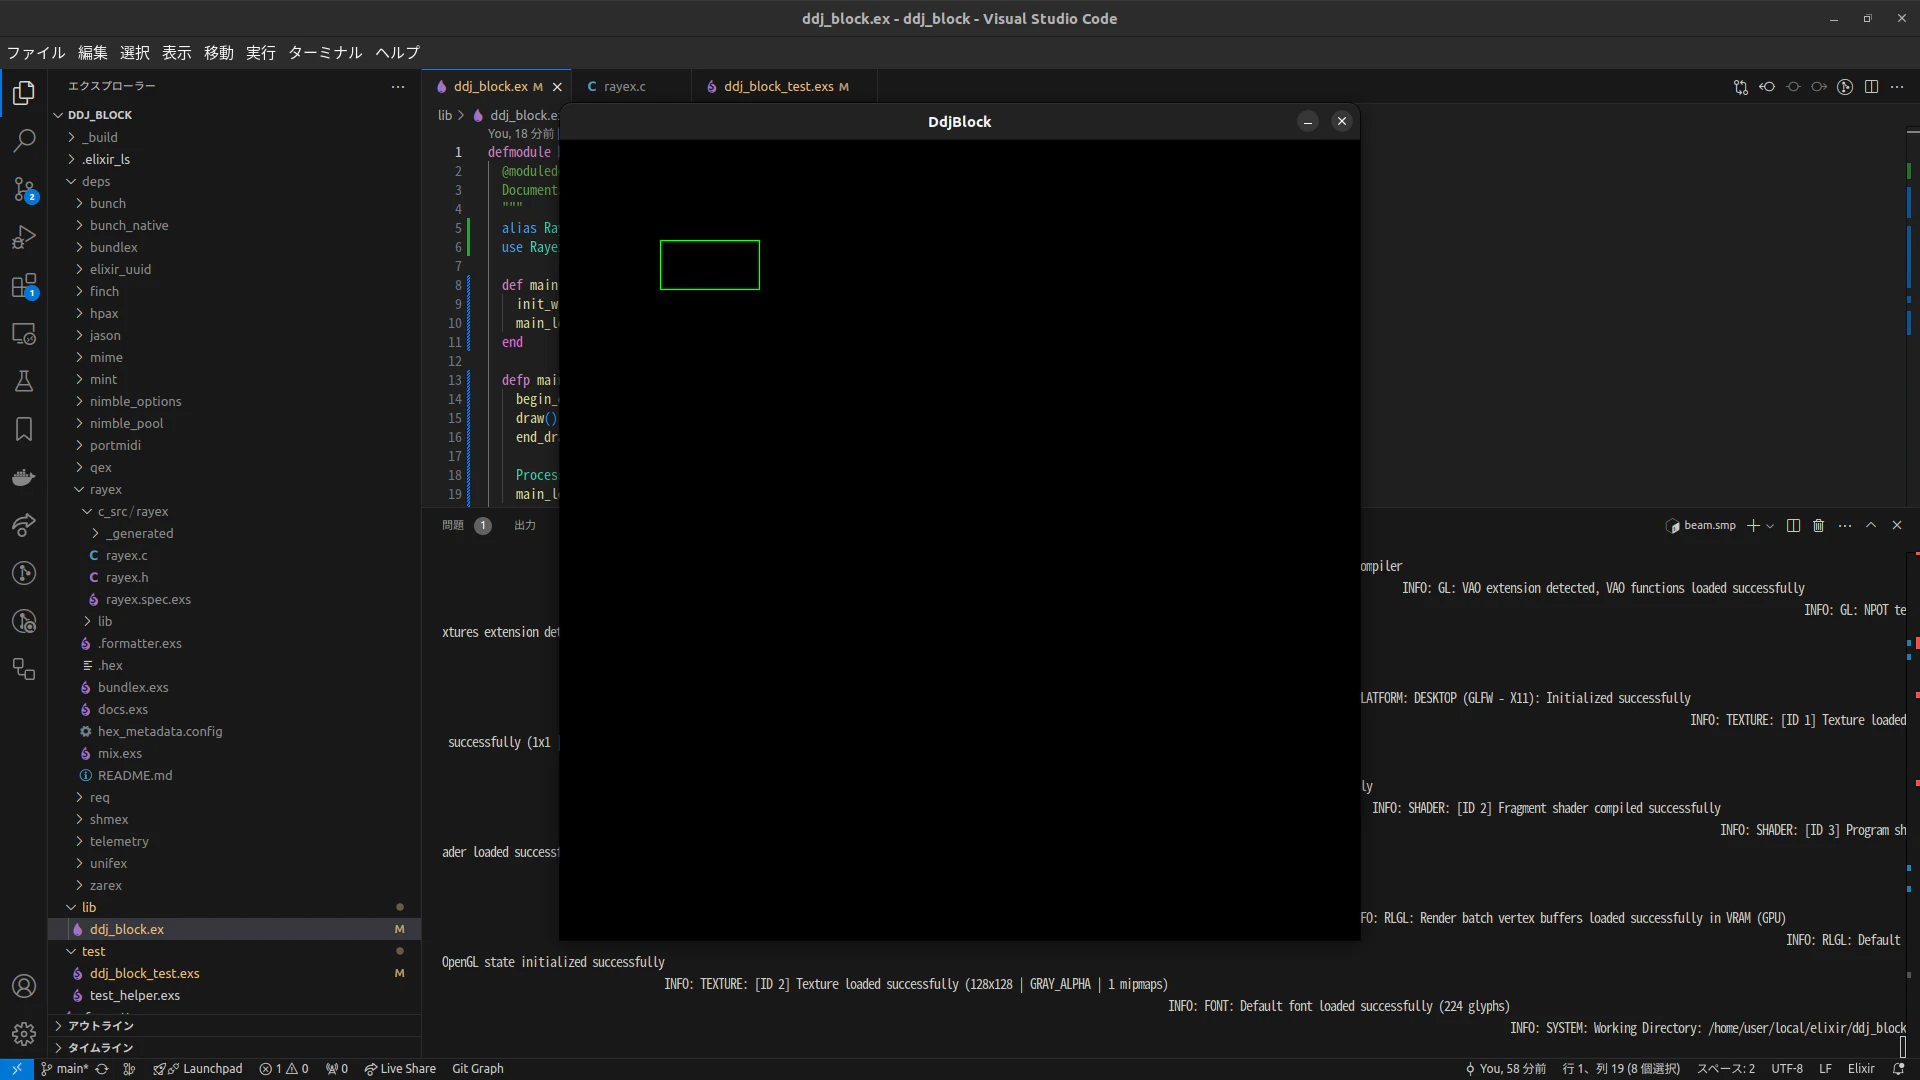Click main* branch in status bar

point(64,1069)
